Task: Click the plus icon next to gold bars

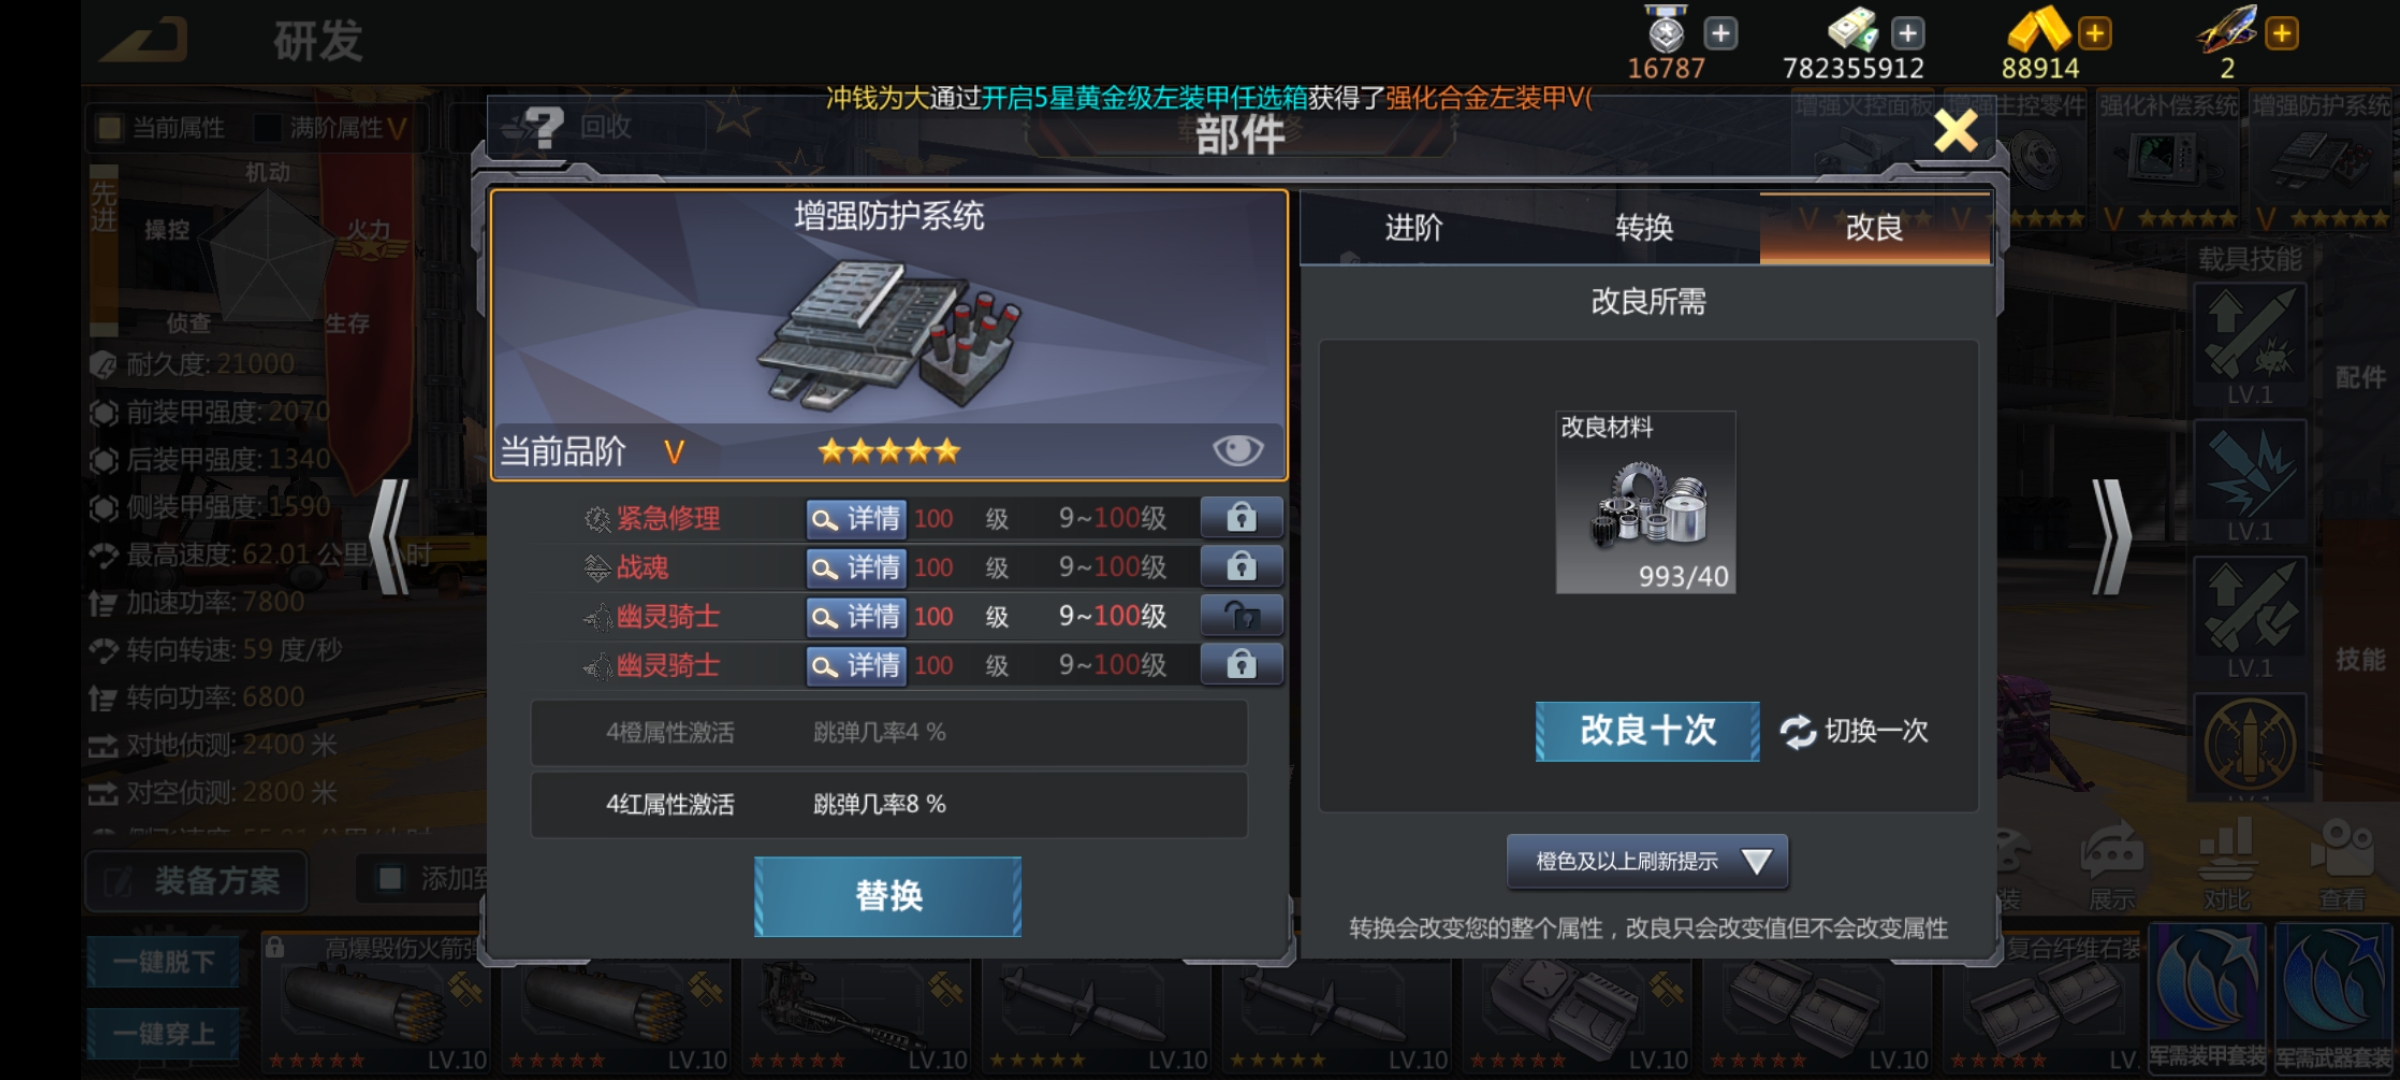Action: coord(2094,33)
